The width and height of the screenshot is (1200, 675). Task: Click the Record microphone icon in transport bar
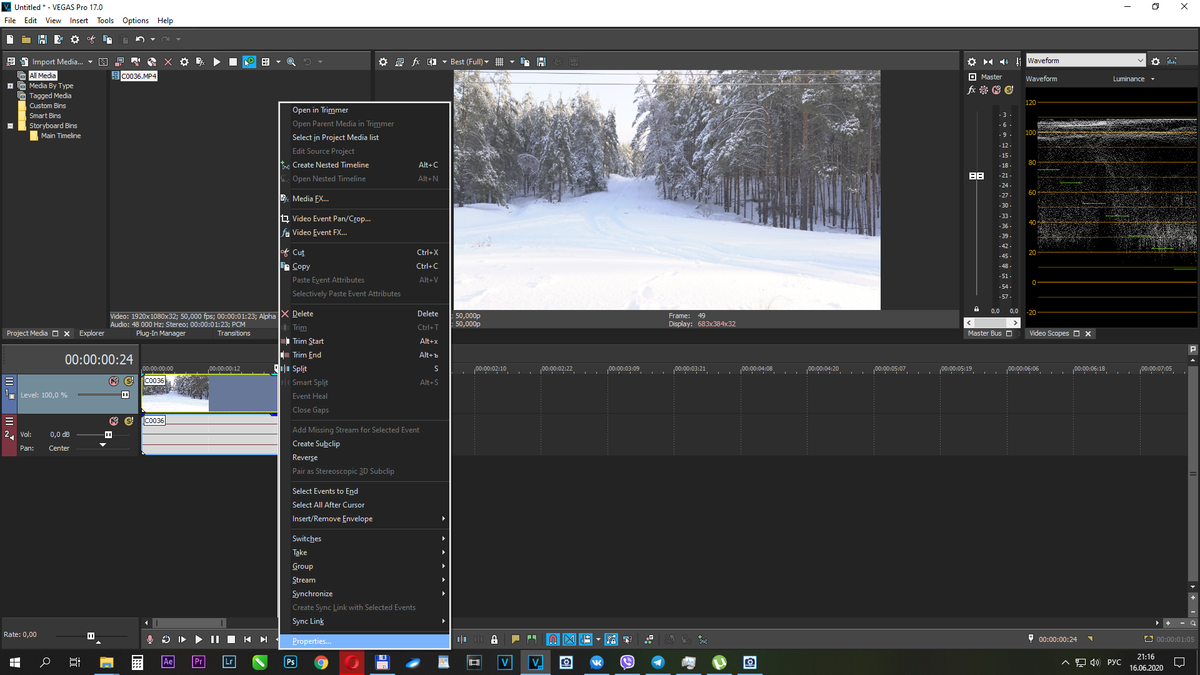coord(149,639)
